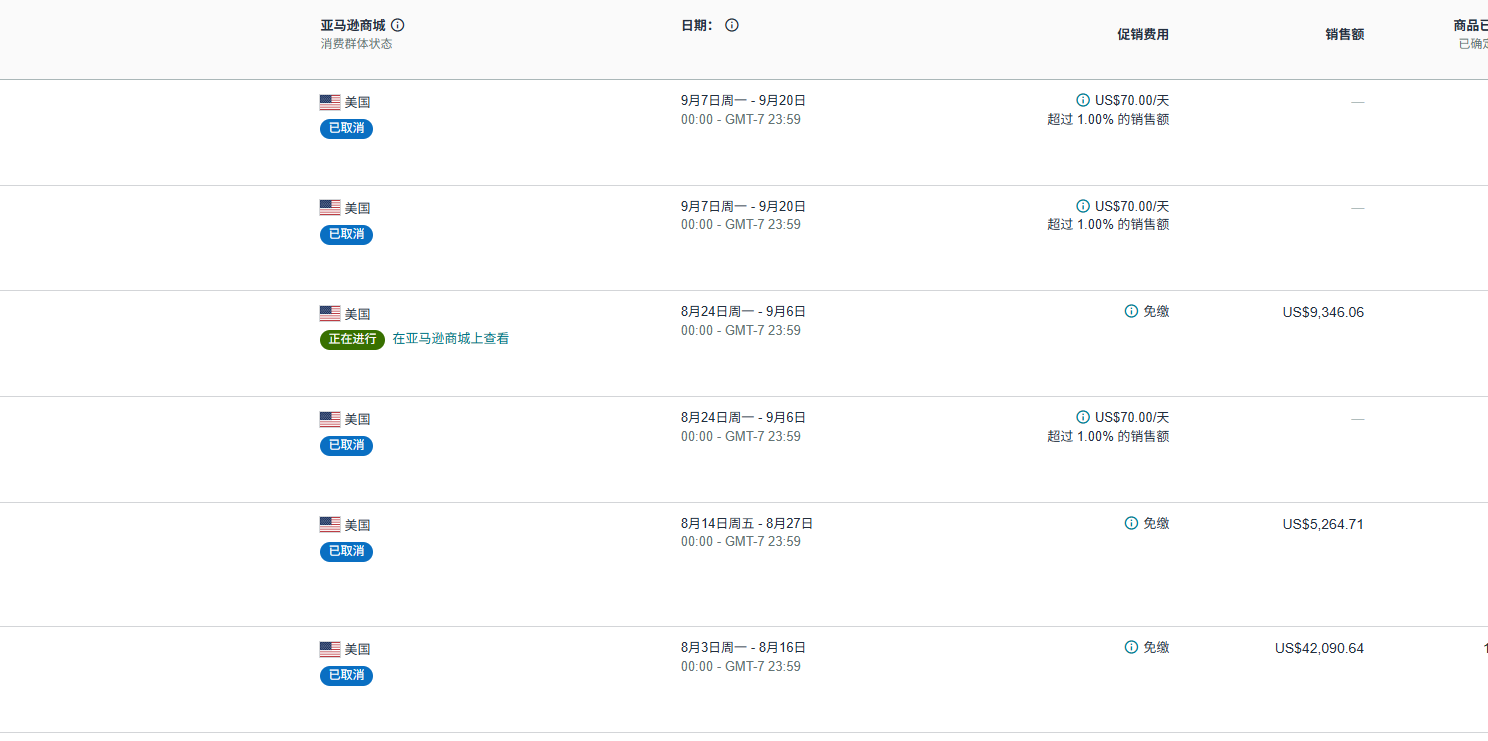The width and height of the screenshot is (1488, 741).
Task: Click the info icon beside the 亚马逊商城 header
Action: 398,25
